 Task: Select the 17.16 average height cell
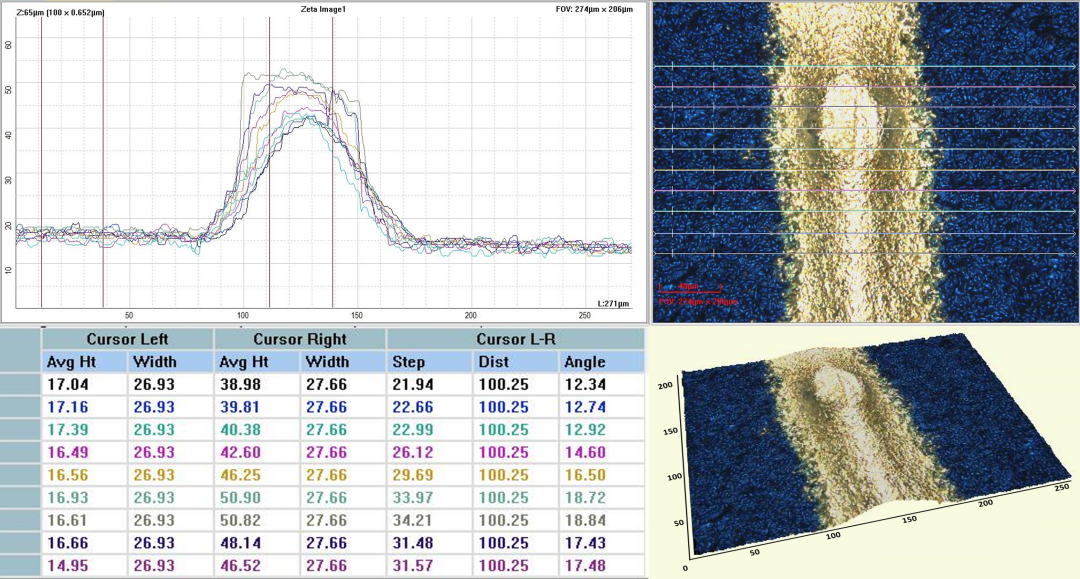pyautogui.click(x=85, y=407)
